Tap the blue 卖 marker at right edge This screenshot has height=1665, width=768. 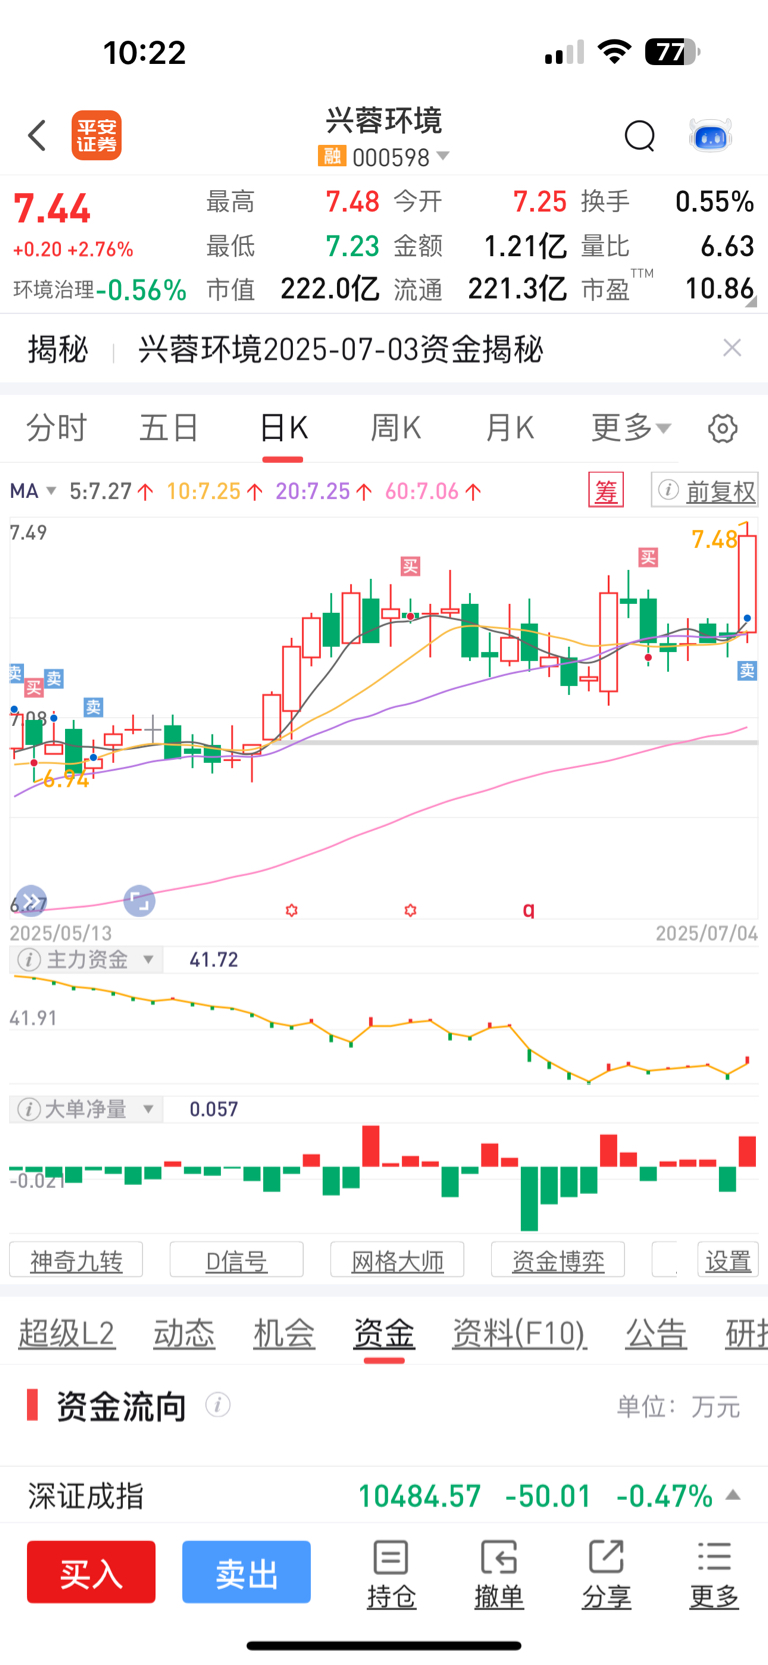pos(747,671)
